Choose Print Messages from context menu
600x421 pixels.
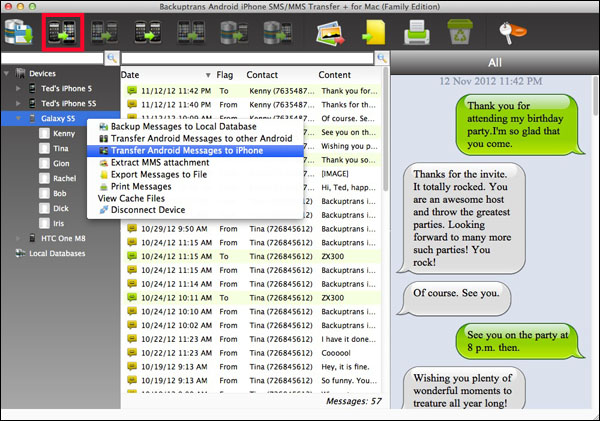[x=195, y=186]
